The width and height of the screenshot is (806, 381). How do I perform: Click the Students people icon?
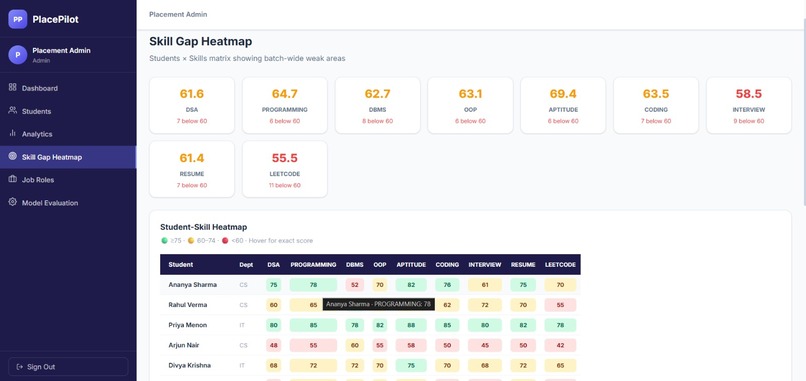(13, 111)
